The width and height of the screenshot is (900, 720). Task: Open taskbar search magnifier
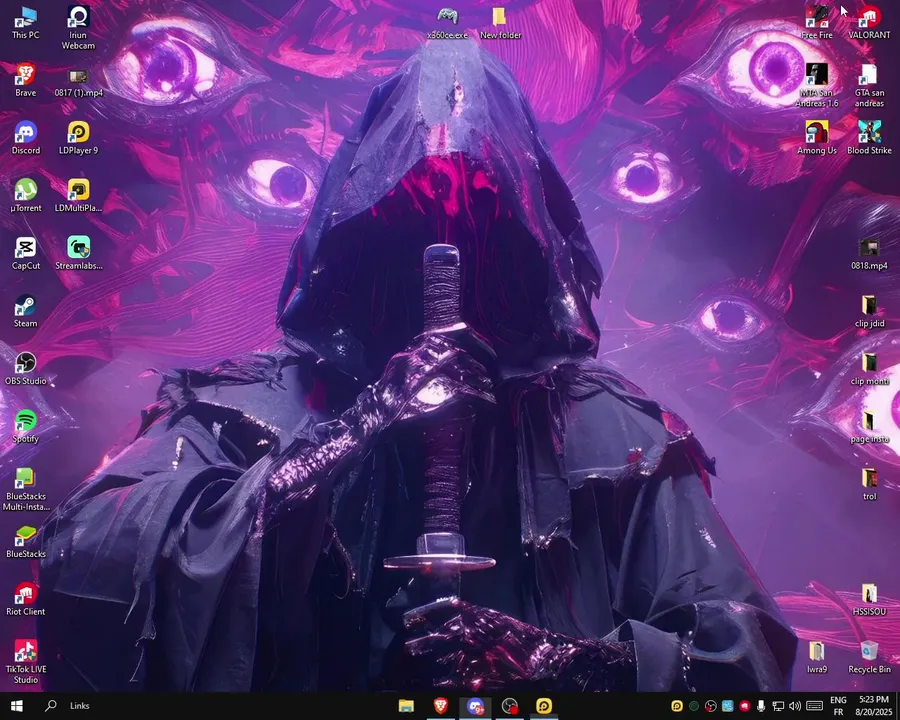pyautogui.click(x=51, y=706)
